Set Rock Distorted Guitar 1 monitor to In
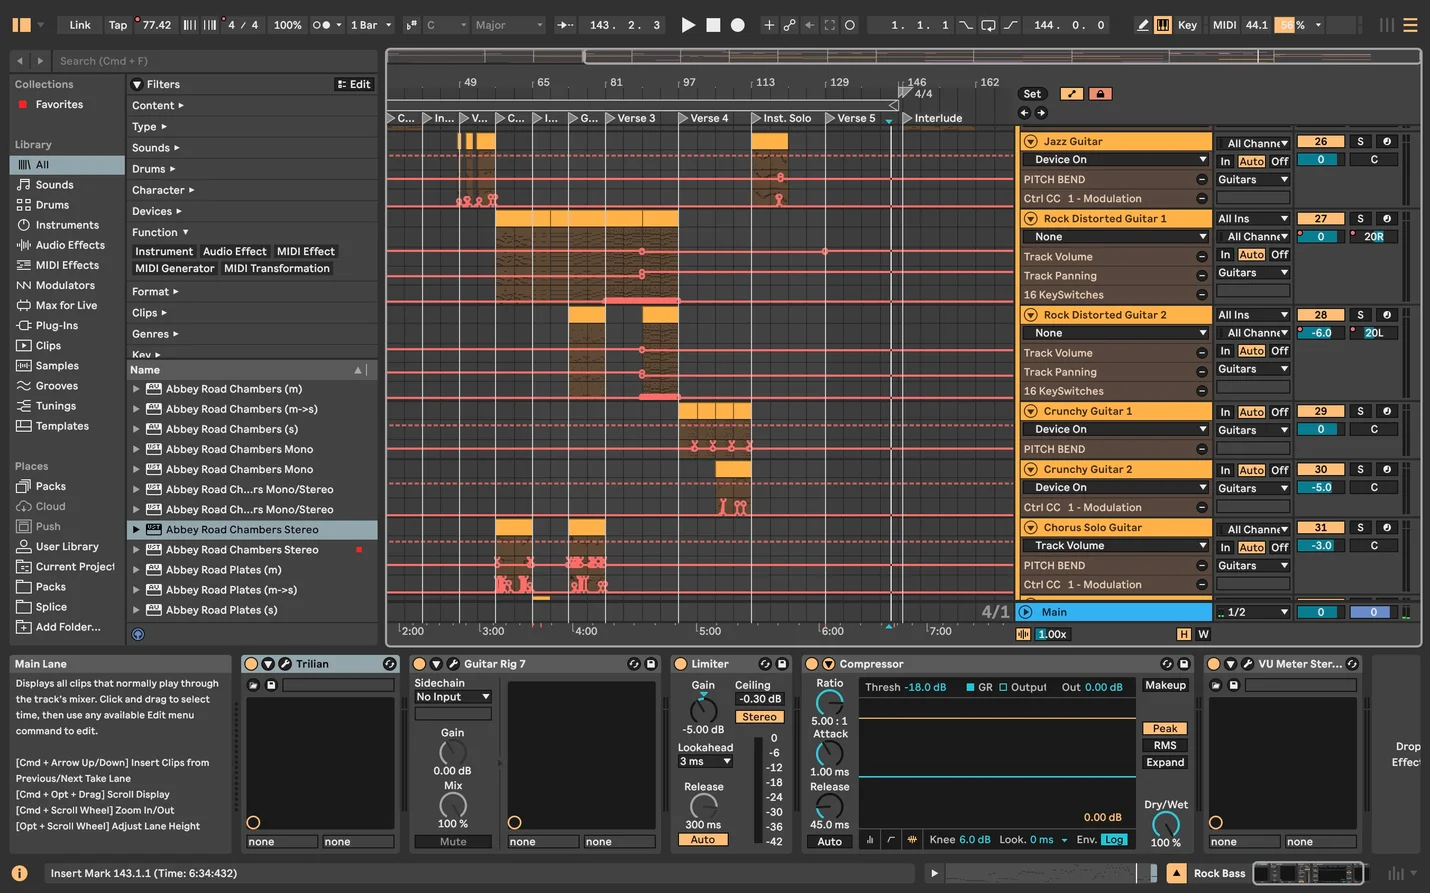Viewport: 1430px width, 893px height. (1225, 255)
